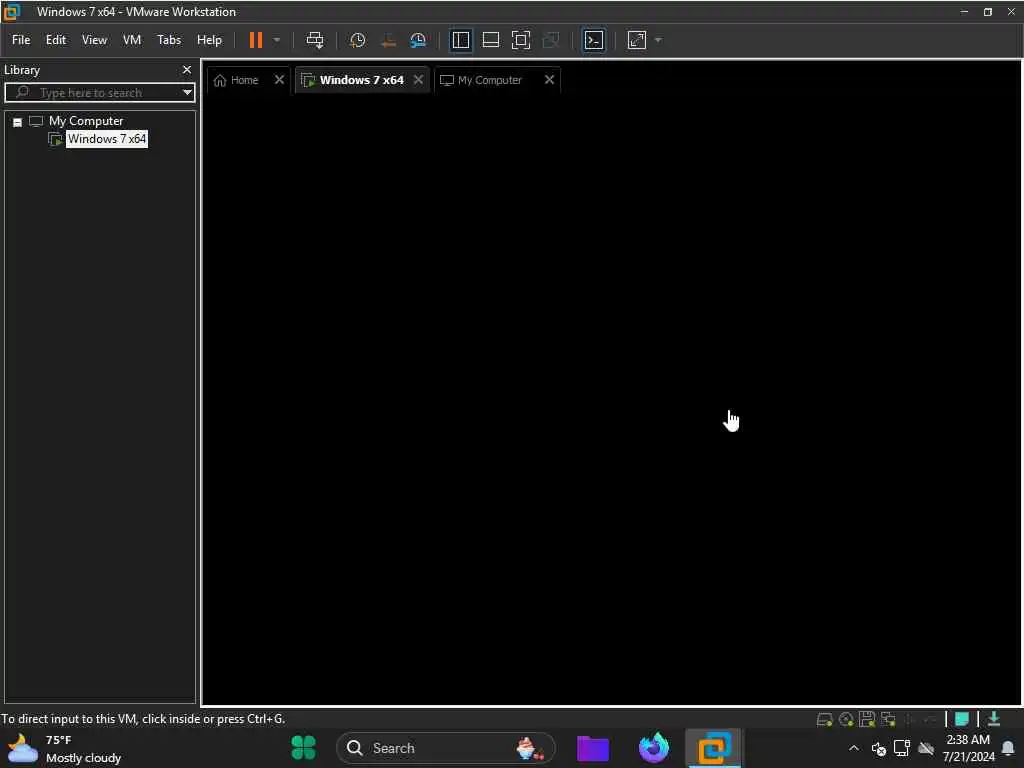Show hidden system tray icons chevron
1024x768 pixels.
click(854, 748)
